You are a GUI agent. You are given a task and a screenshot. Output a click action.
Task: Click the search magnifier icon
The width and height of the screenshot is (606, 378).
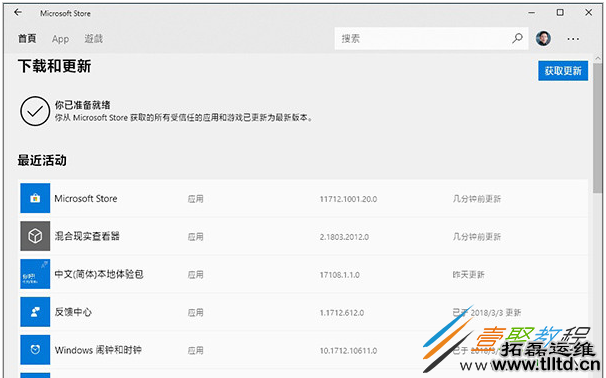pos(517,38)
